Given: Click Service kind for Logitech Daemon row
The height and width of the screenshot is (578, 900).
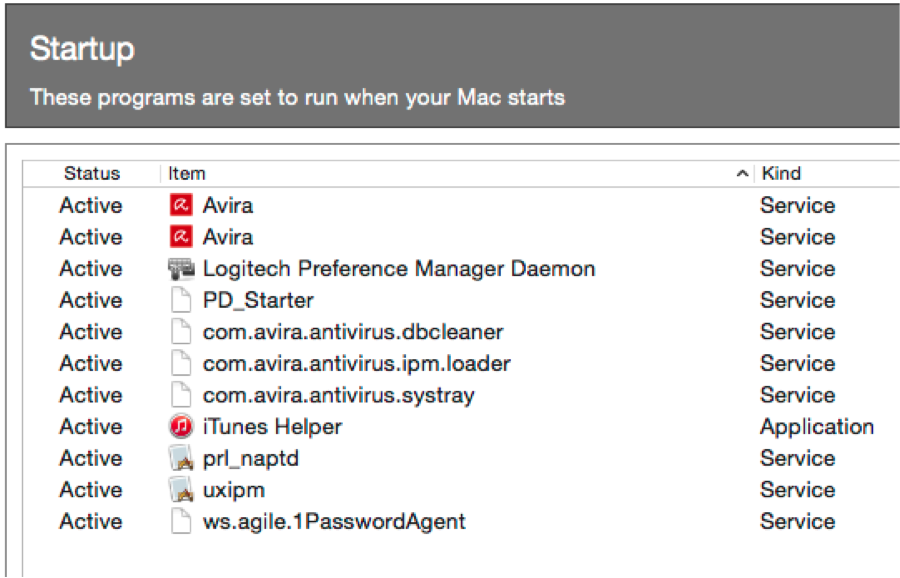Looking at the screenshot, I should tap(797, 269).
